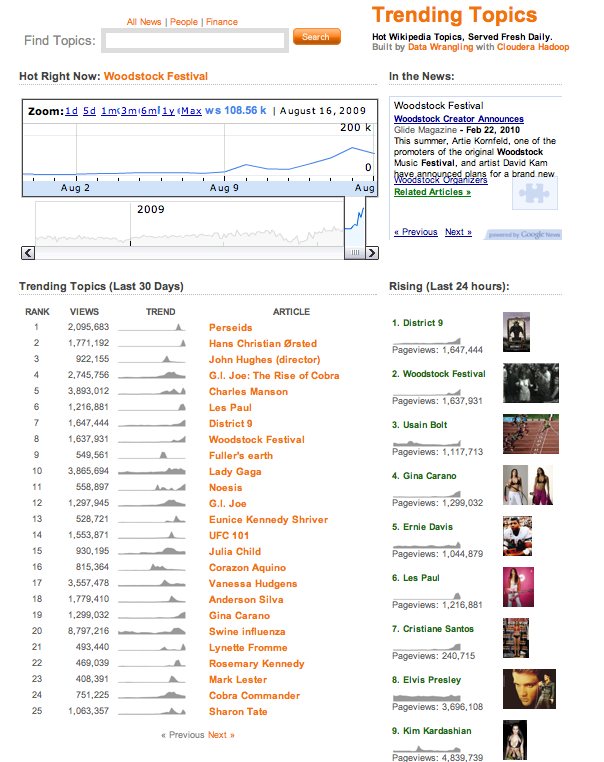This screenshot has height=762, width=604.
Task: Set chart zoom to 3m
Action: coord(129,111)
